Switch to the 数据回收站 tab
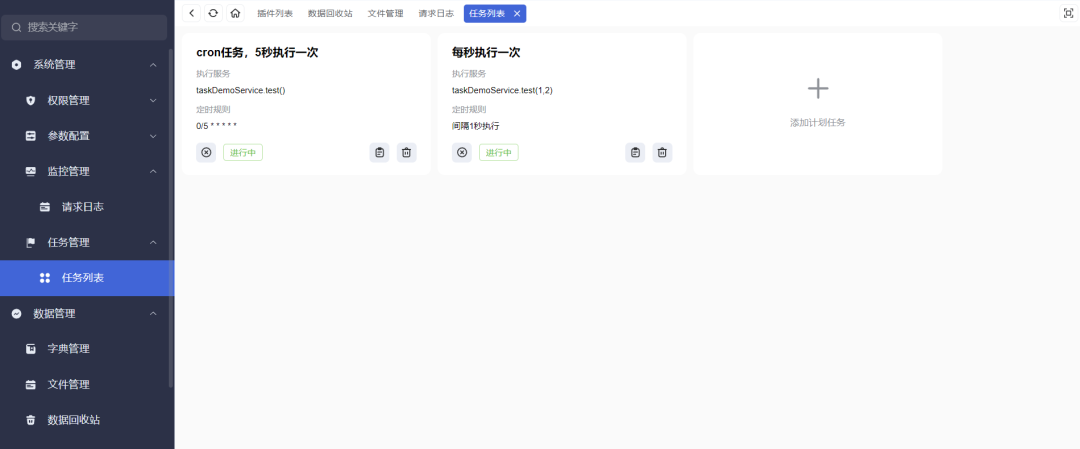1080x449 pixels. 330,13
